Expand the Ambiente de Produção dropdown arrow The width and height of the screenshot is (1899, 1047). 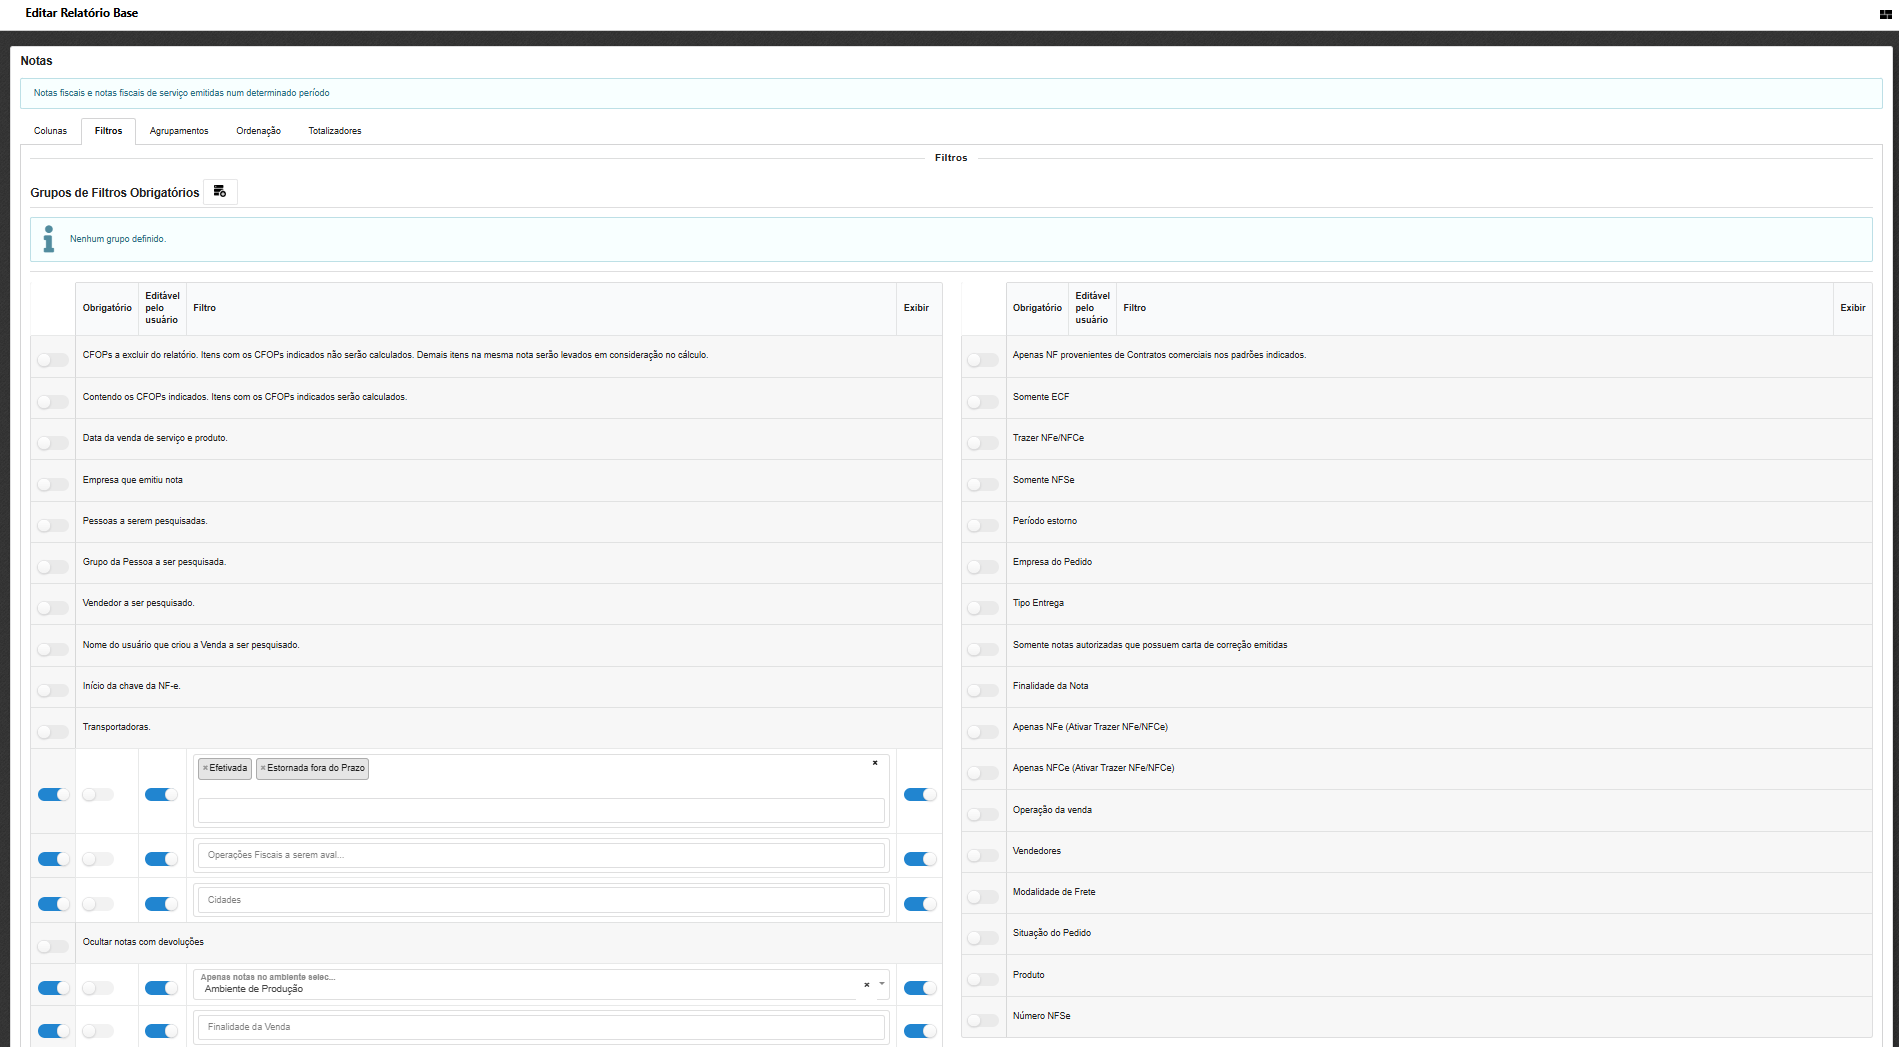coord(882,984)
